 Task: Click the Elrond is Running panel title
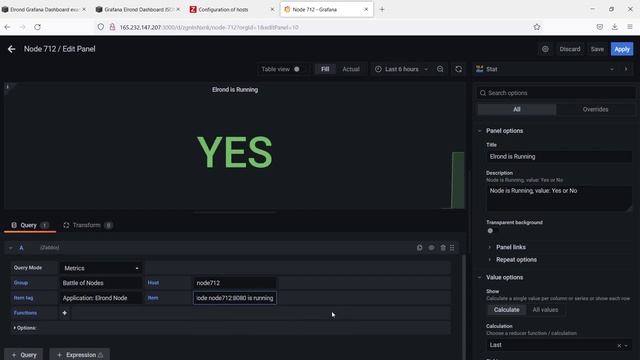[235, 89]
